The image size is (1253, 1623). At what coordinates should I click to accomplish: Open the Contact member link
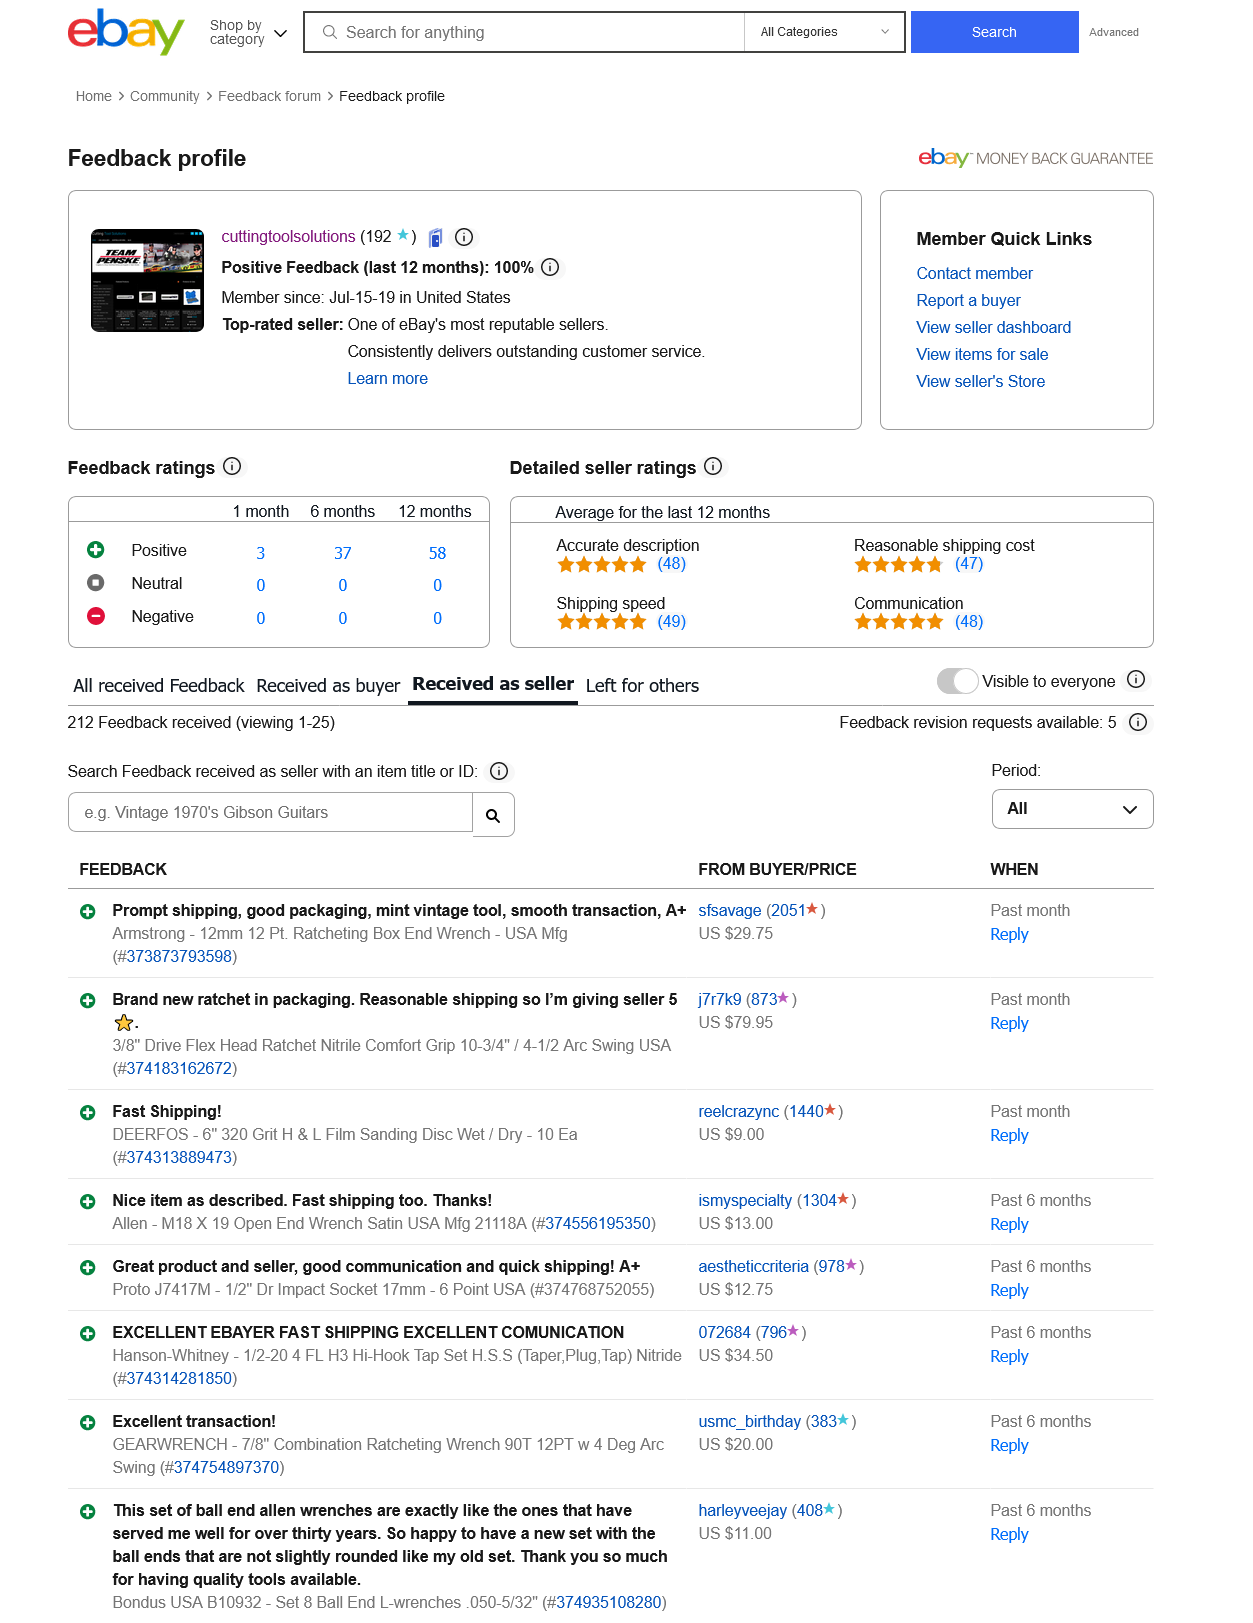pos(974,273)
